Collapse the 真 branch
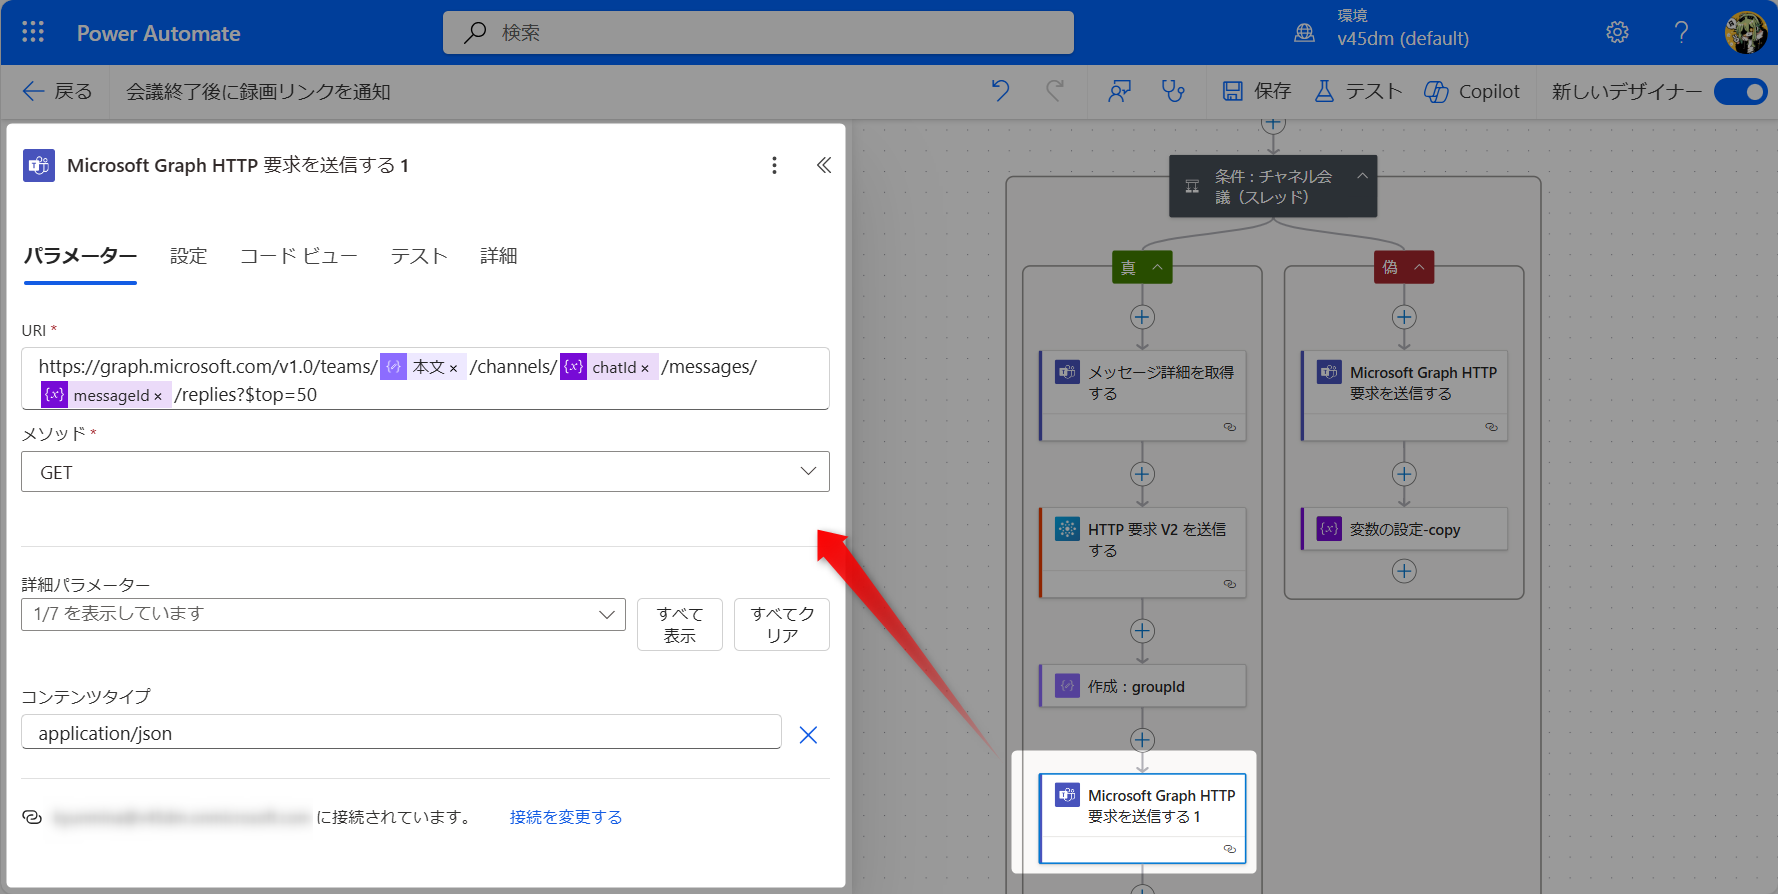 click(1157, 267)
